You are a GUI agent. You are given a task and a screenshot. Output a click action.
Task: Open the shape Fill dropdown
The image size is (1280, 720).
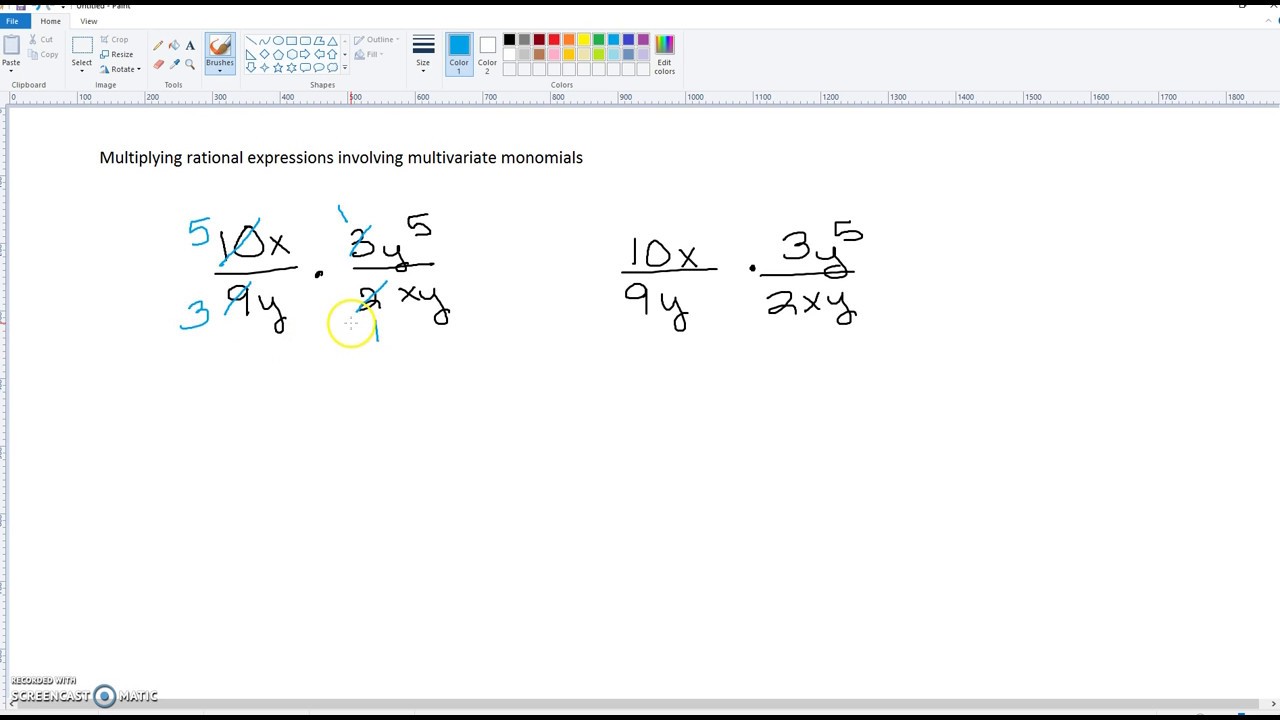[x=369, y=54]
